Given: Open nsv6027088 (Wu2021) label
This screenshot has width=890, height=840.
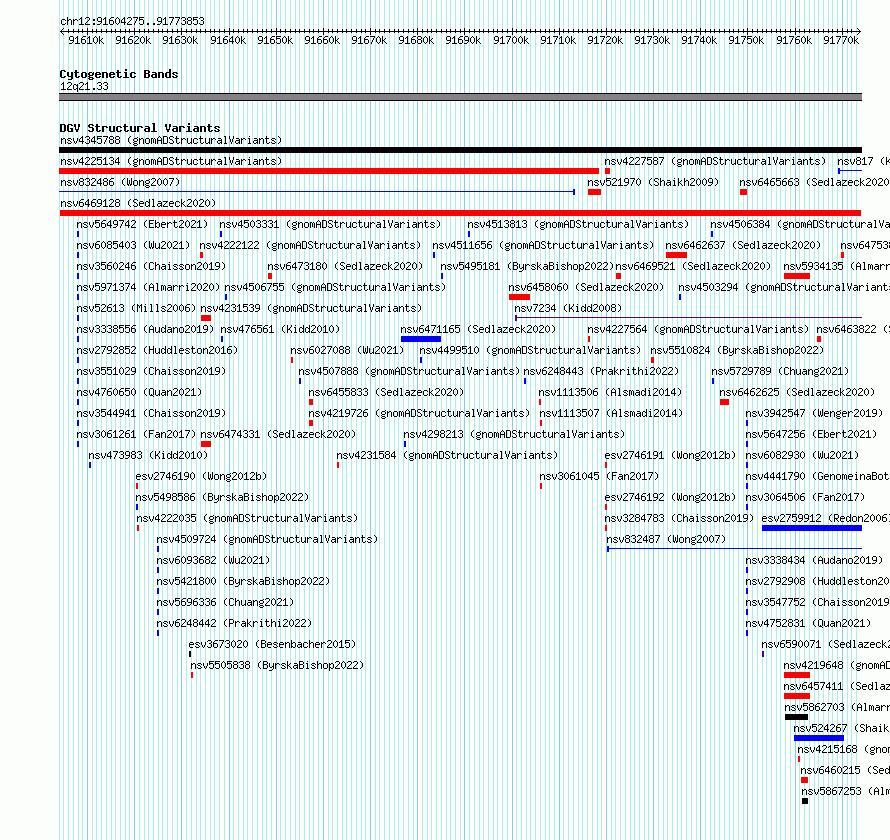Looking at the screenshot, I should pyautogui.click(x=347, y=350).
